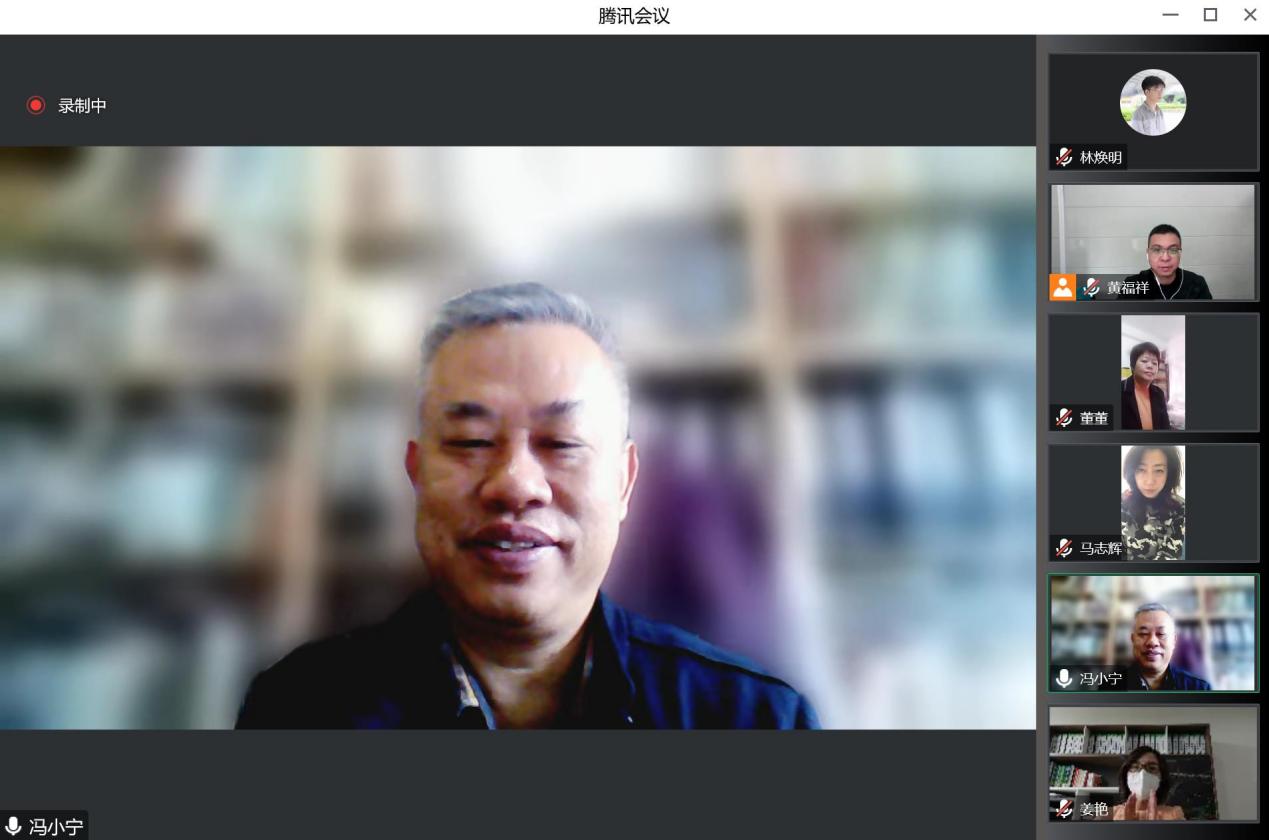
Task: Click the muted mic icon beside 林焕明
Action: click(x=1064, y=157)
